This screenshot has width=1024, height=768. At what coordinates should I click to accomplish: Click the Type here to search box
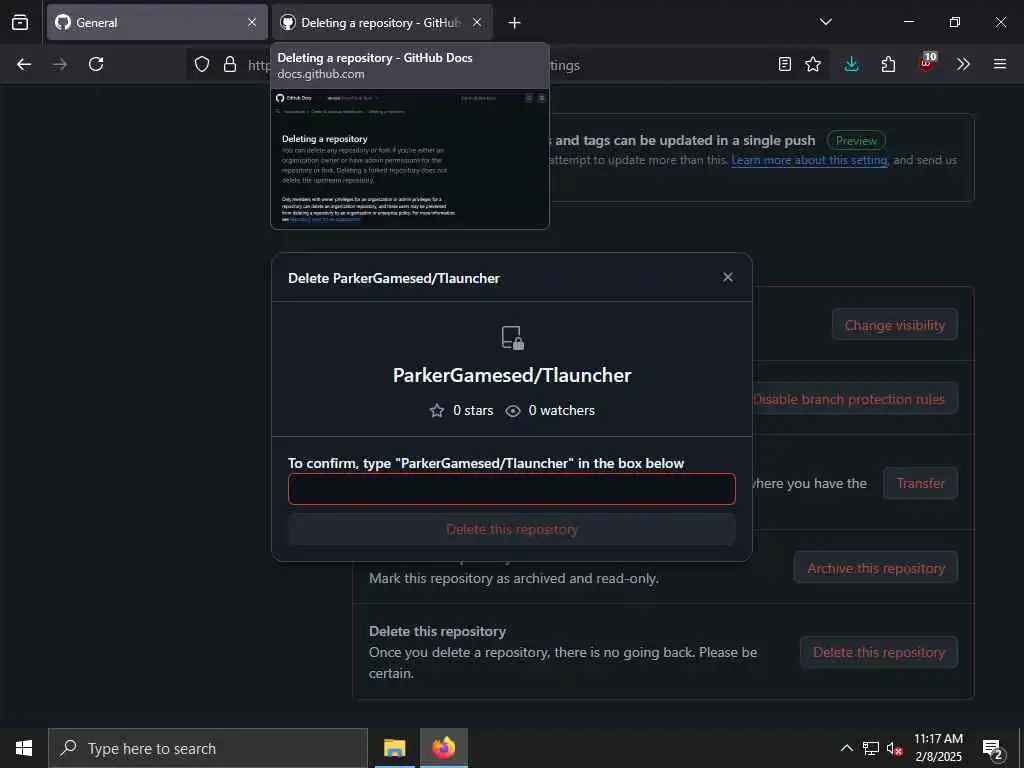[x=208, y=748]
